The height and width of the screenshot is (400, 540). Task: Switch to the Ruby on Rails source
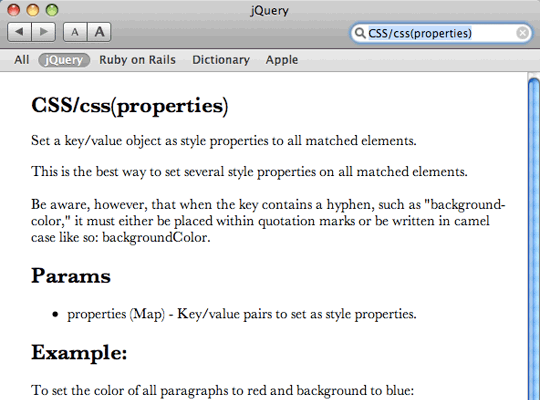coord(137,60)
